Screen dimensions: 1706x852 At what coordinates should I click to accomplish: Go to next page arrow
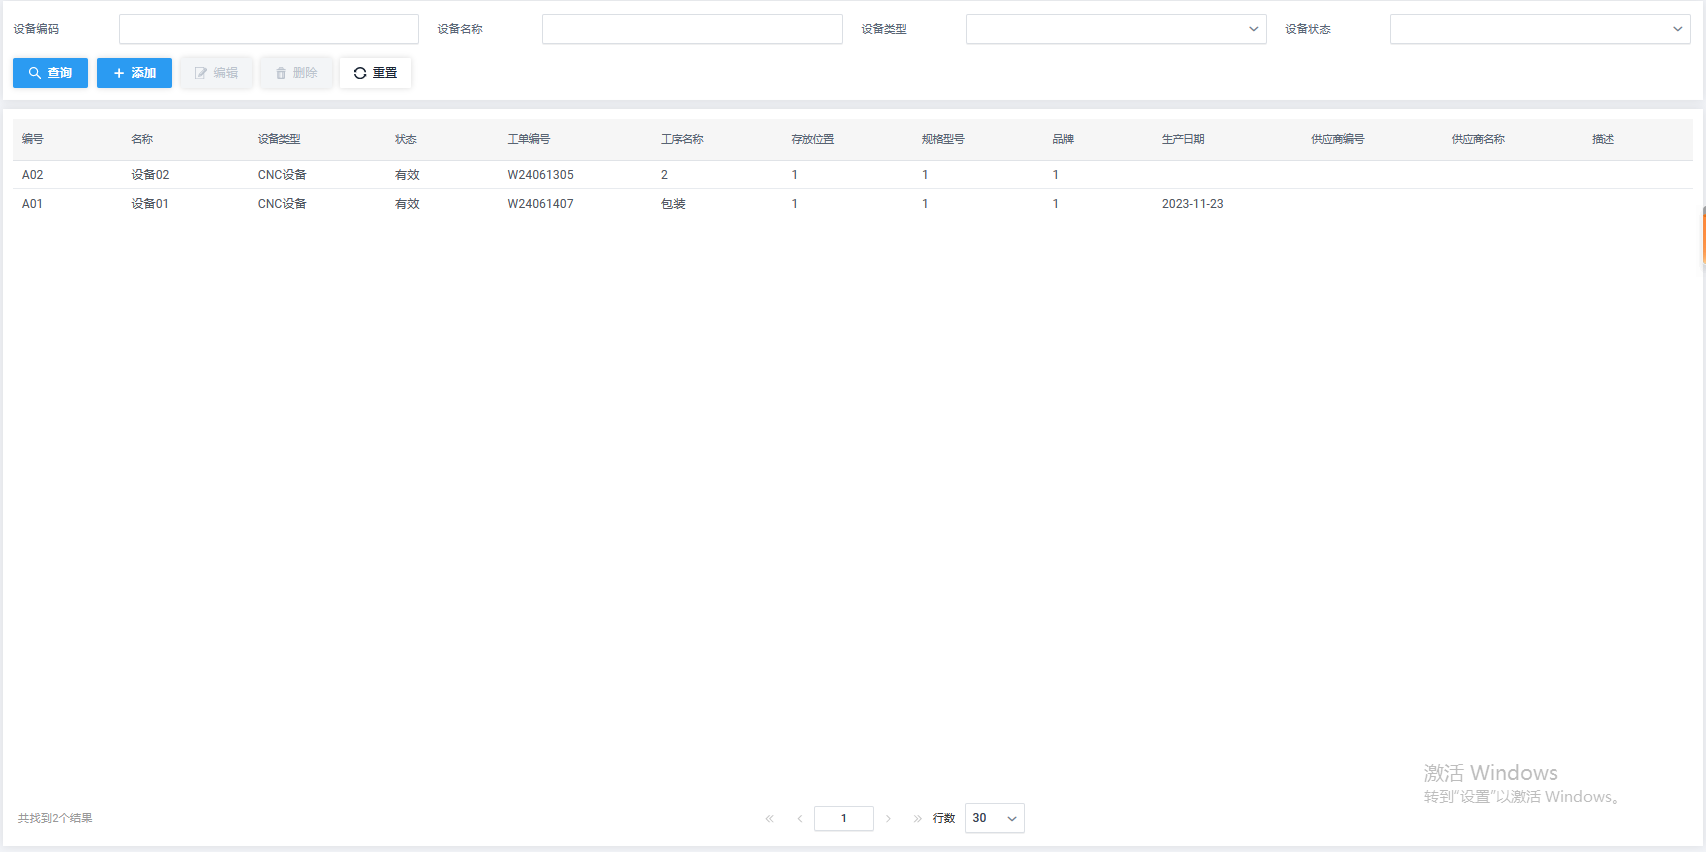pos(888,818)
